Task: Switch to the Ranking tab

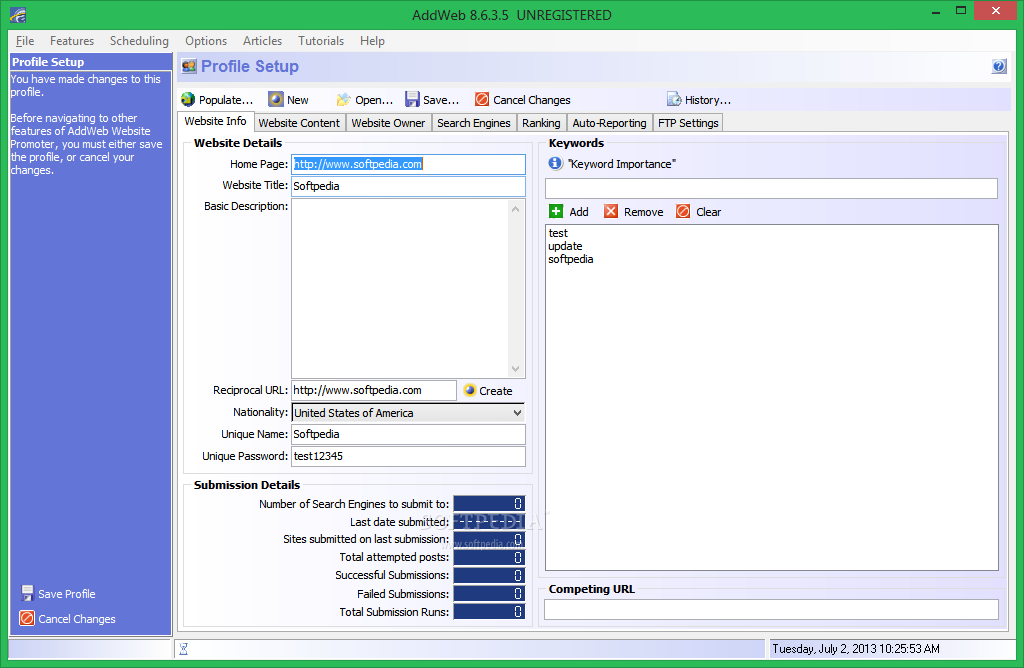Action: coord(541,123)
